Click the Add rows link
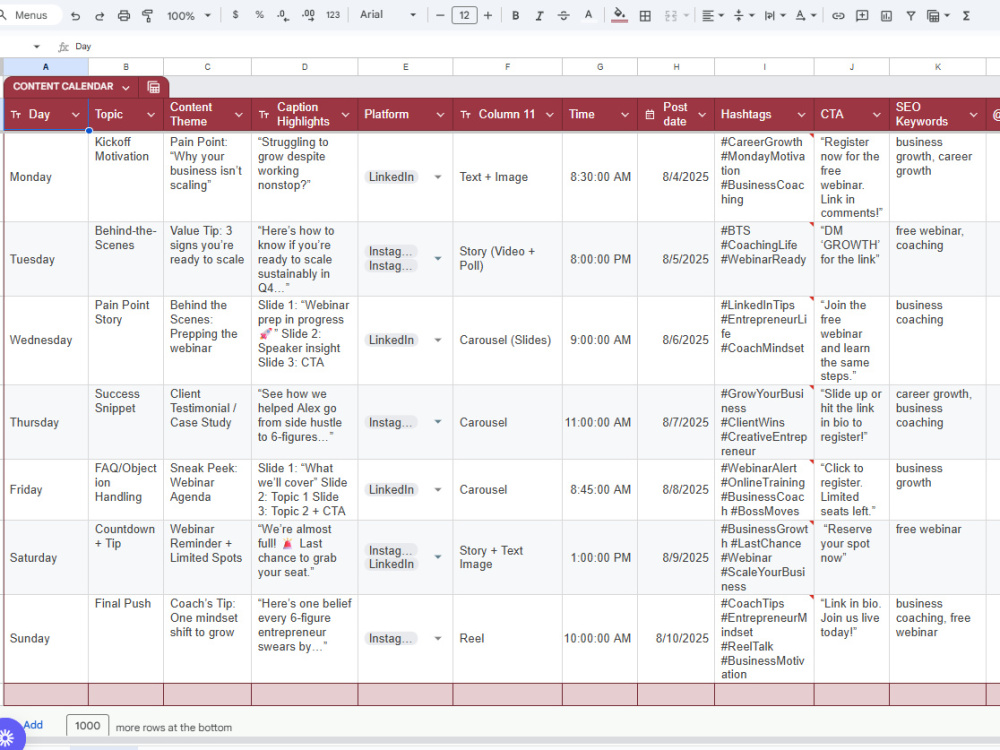Viewport: 1000px width, 750px height. 33,725
